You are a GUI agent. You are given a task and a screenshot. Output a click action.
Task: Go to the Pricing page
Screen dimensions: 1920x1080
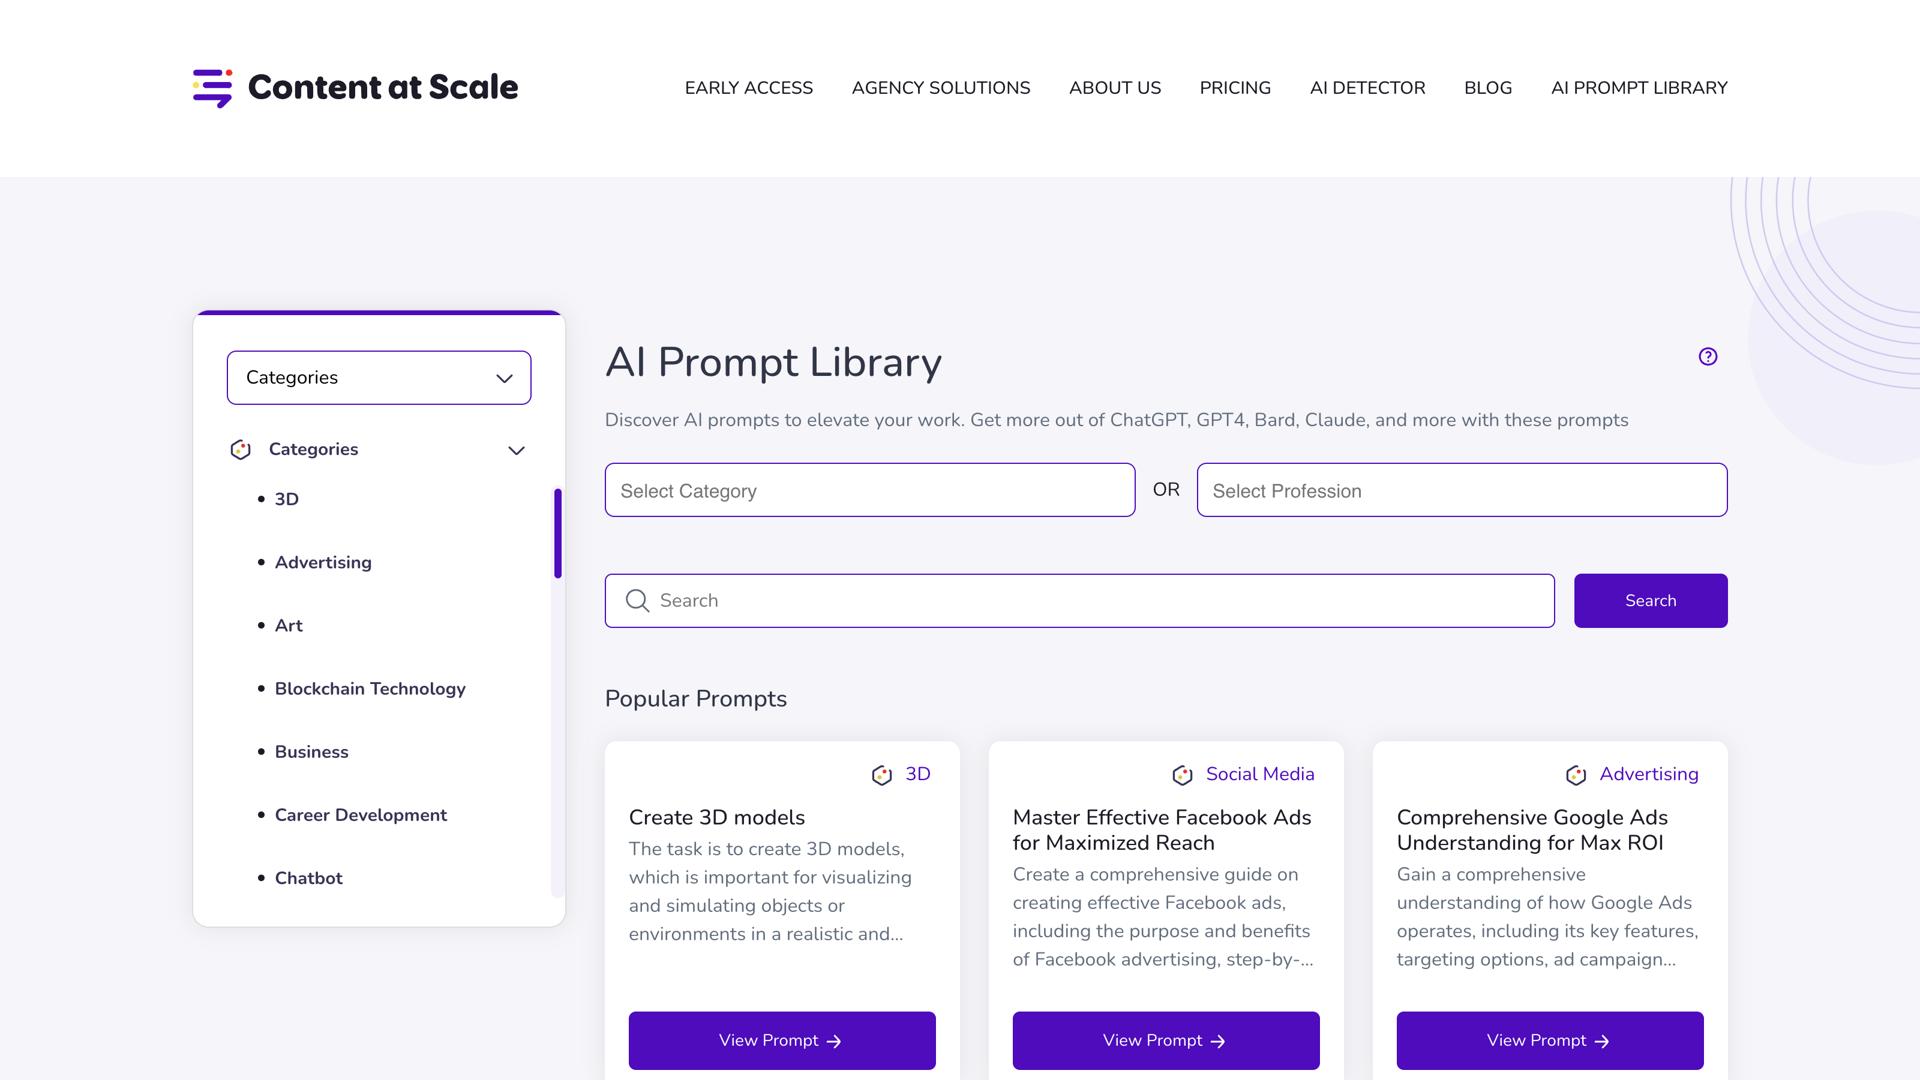pos(1235,88)
